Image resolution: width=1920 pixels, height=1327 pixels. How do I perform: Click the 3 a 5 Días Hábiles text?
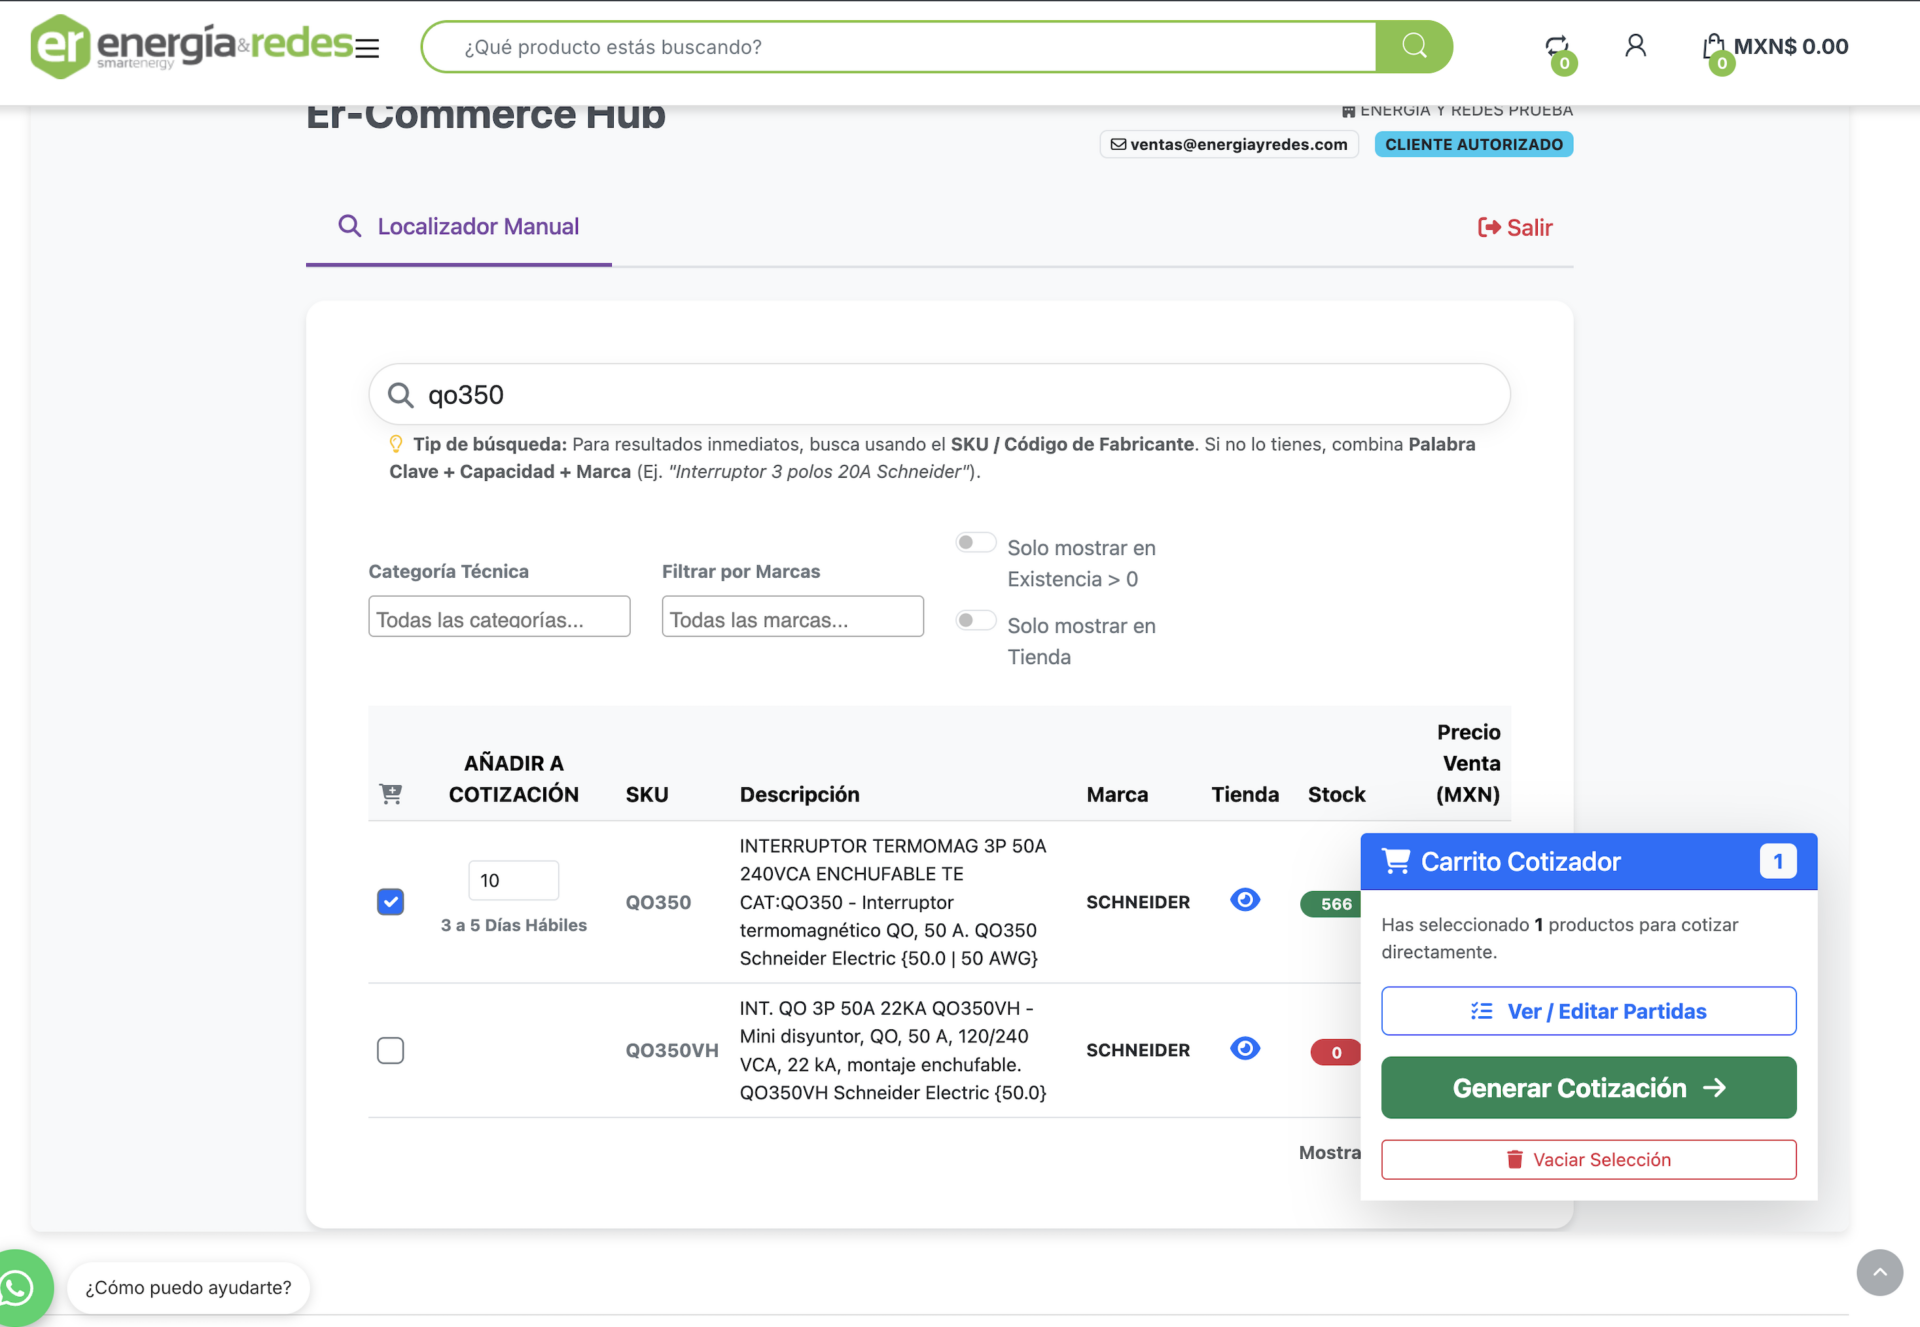pyautogui.click(x=514, y=925)
